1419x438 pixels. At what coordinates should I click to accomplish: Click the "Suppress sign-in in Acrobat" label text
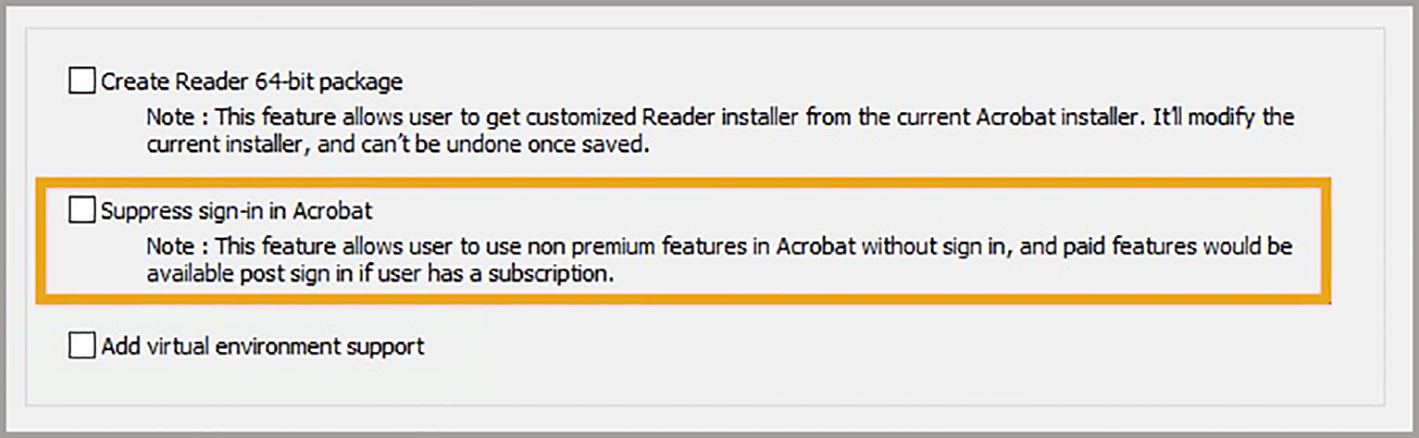coord(237,211)
